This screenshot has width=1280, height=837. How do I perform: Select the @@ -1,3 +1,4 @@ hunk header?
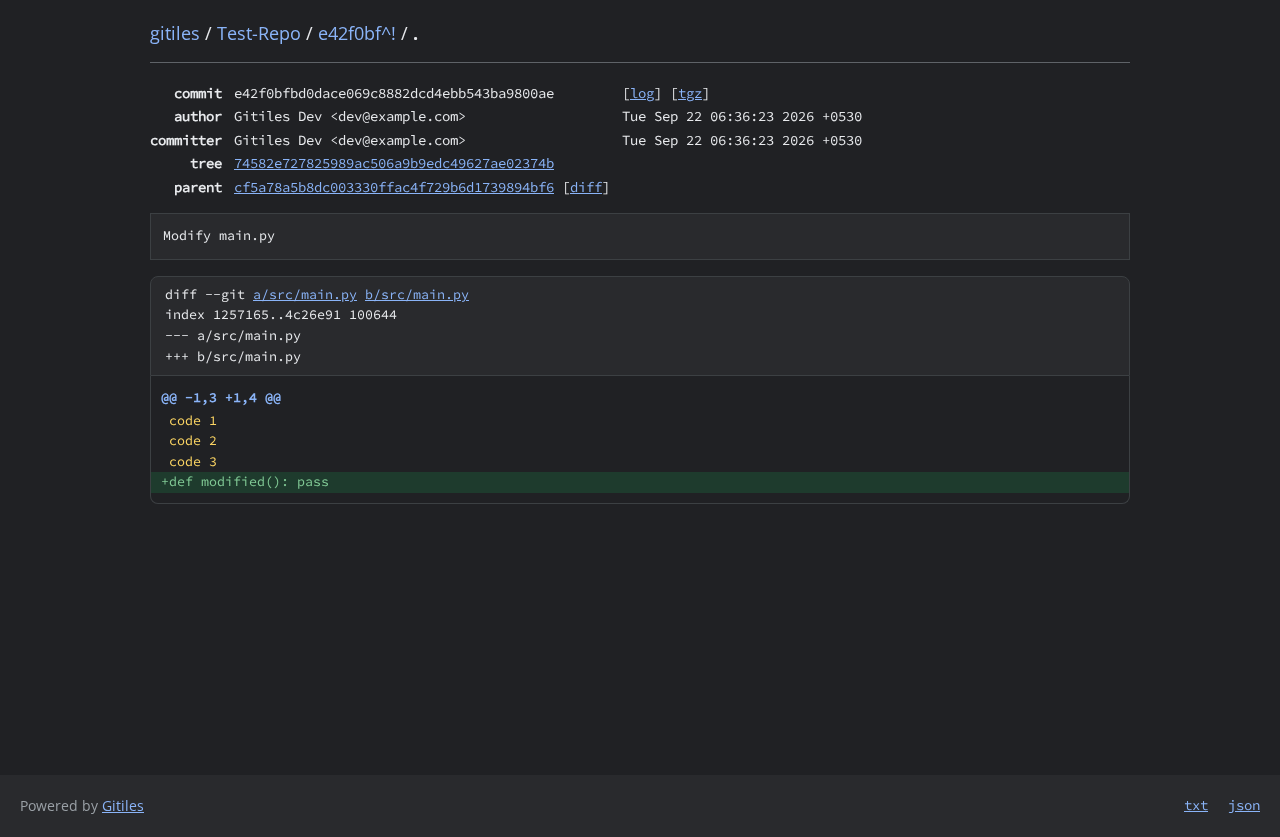click(221, 398)
